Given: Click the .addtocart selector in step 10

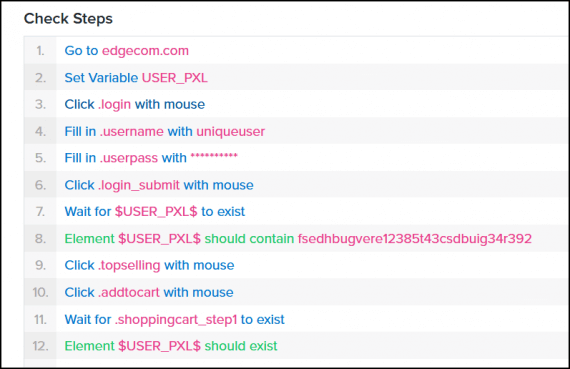Looking at the screenshot, I should click(x=128, y=292).
